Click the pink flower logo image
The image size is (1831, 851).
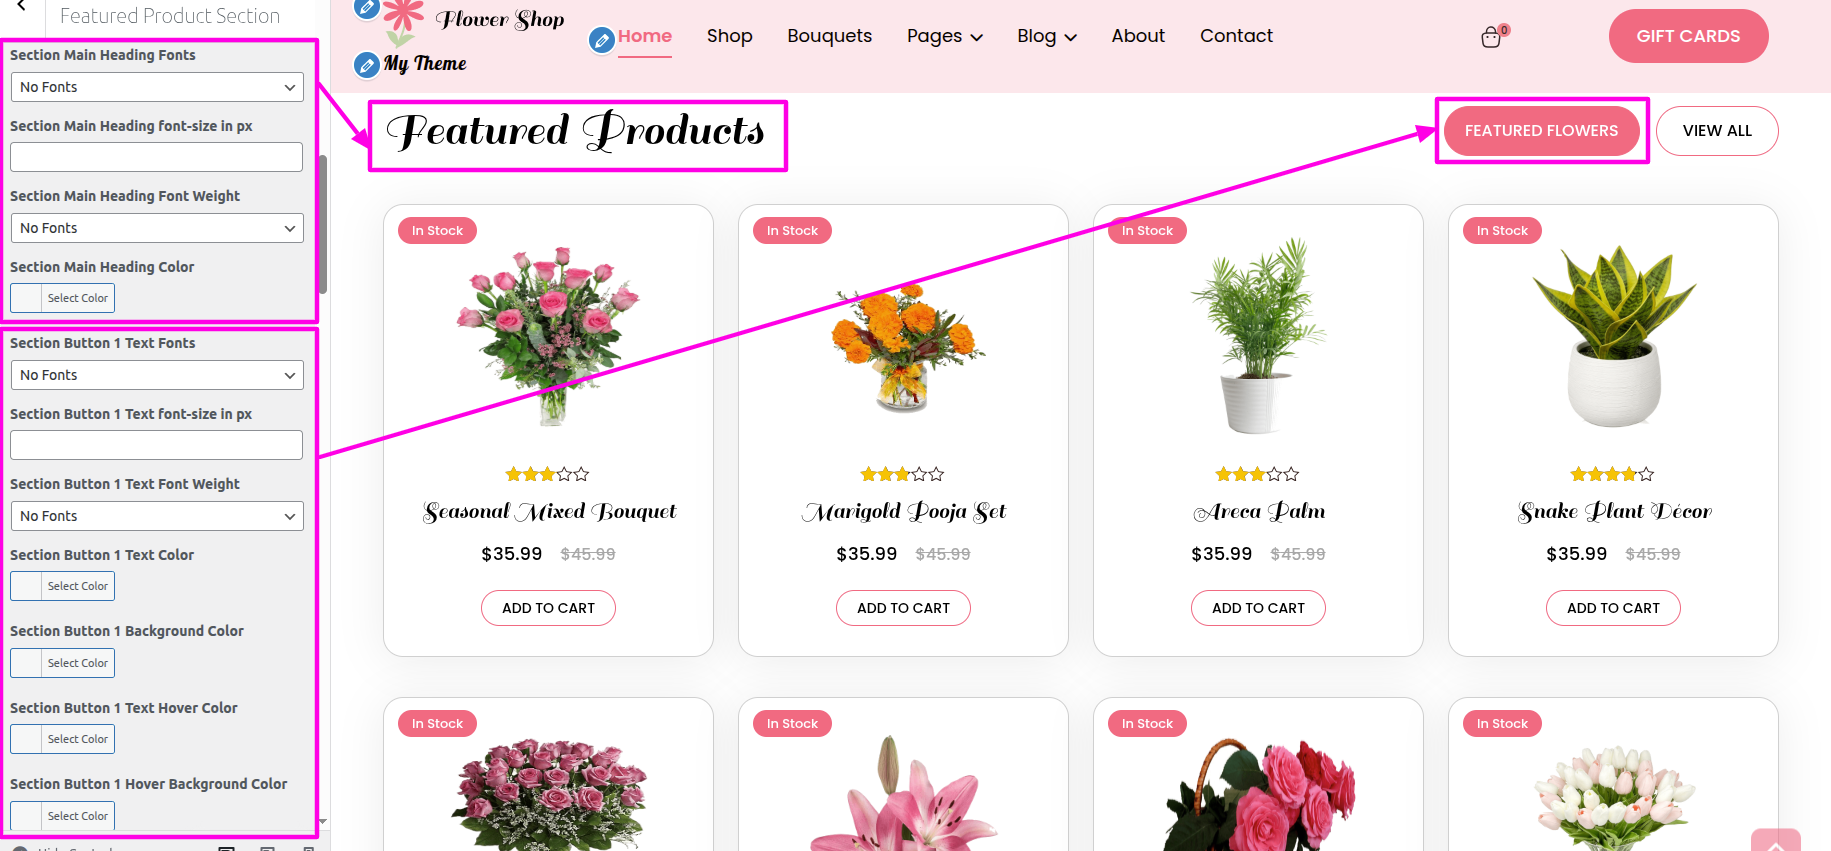403,21
